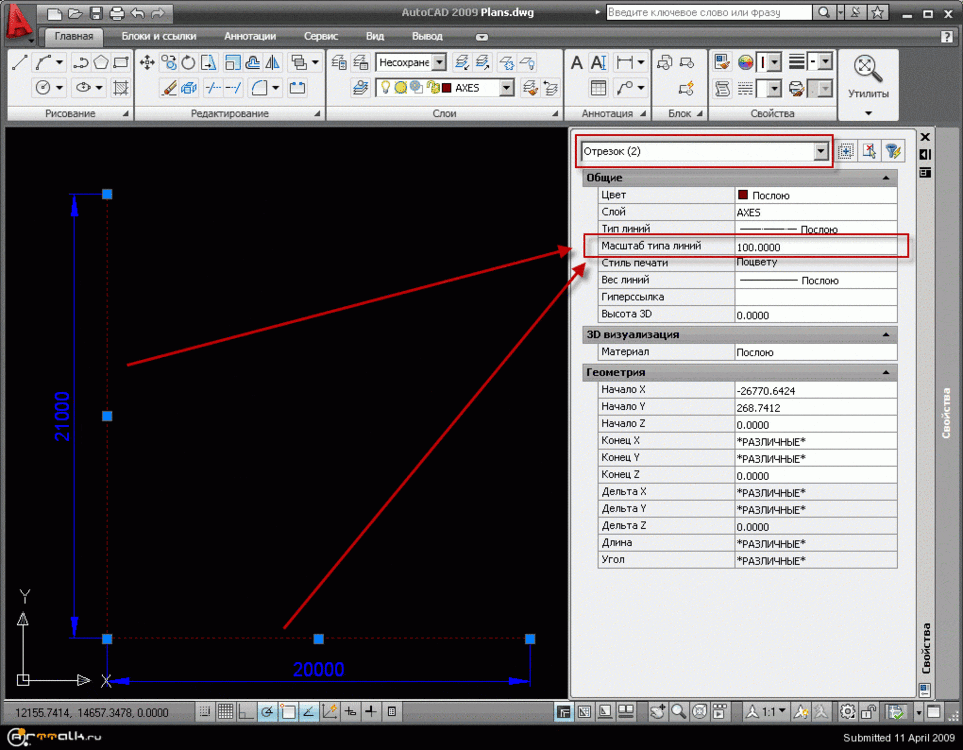Toggle the toolbar lock icon in status bar

pos(868,712)
